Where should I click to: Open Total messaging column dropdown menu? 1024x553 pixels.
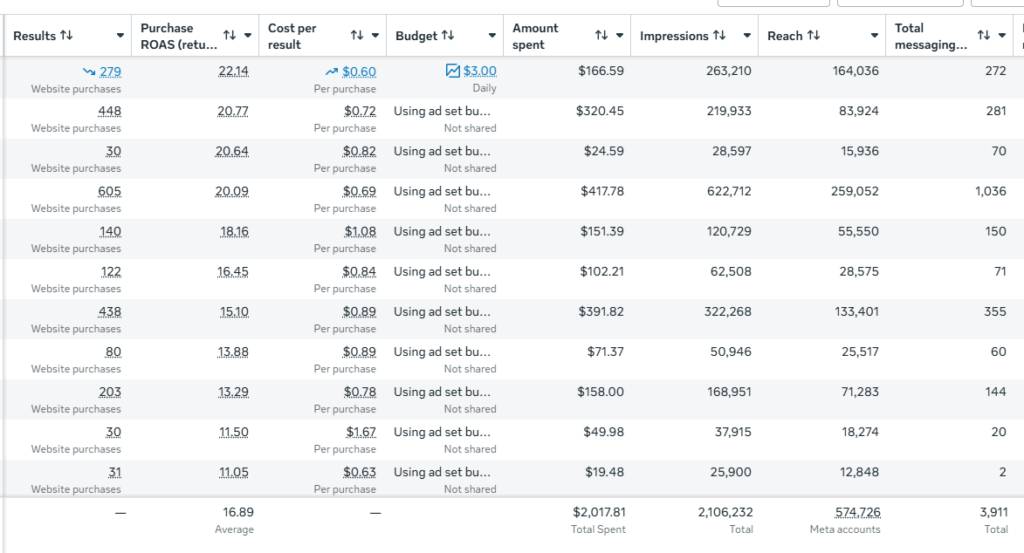tap(1002, 35)
